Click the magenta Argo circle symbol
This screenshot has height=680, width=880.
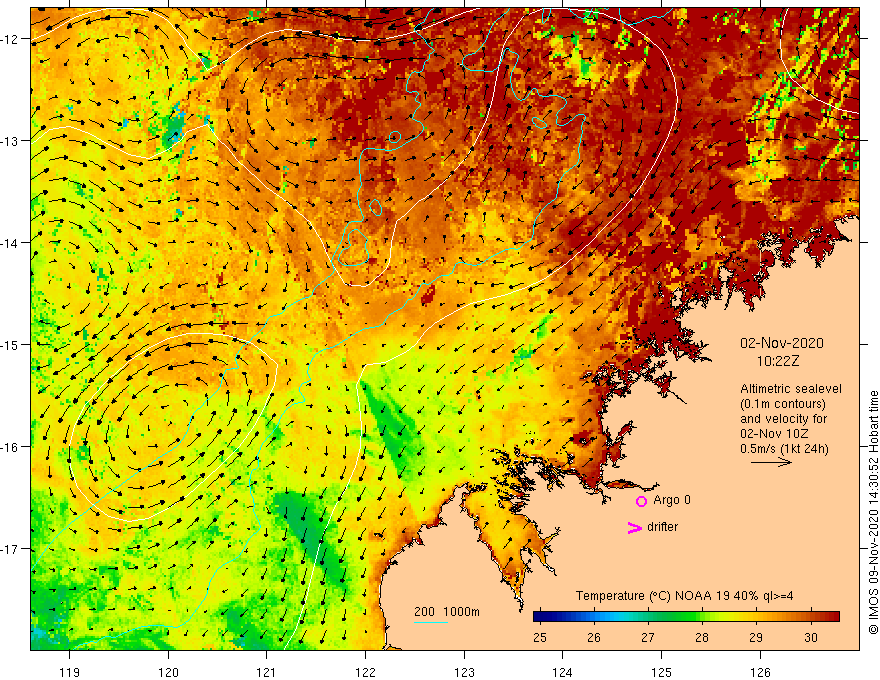pos(641,501)
